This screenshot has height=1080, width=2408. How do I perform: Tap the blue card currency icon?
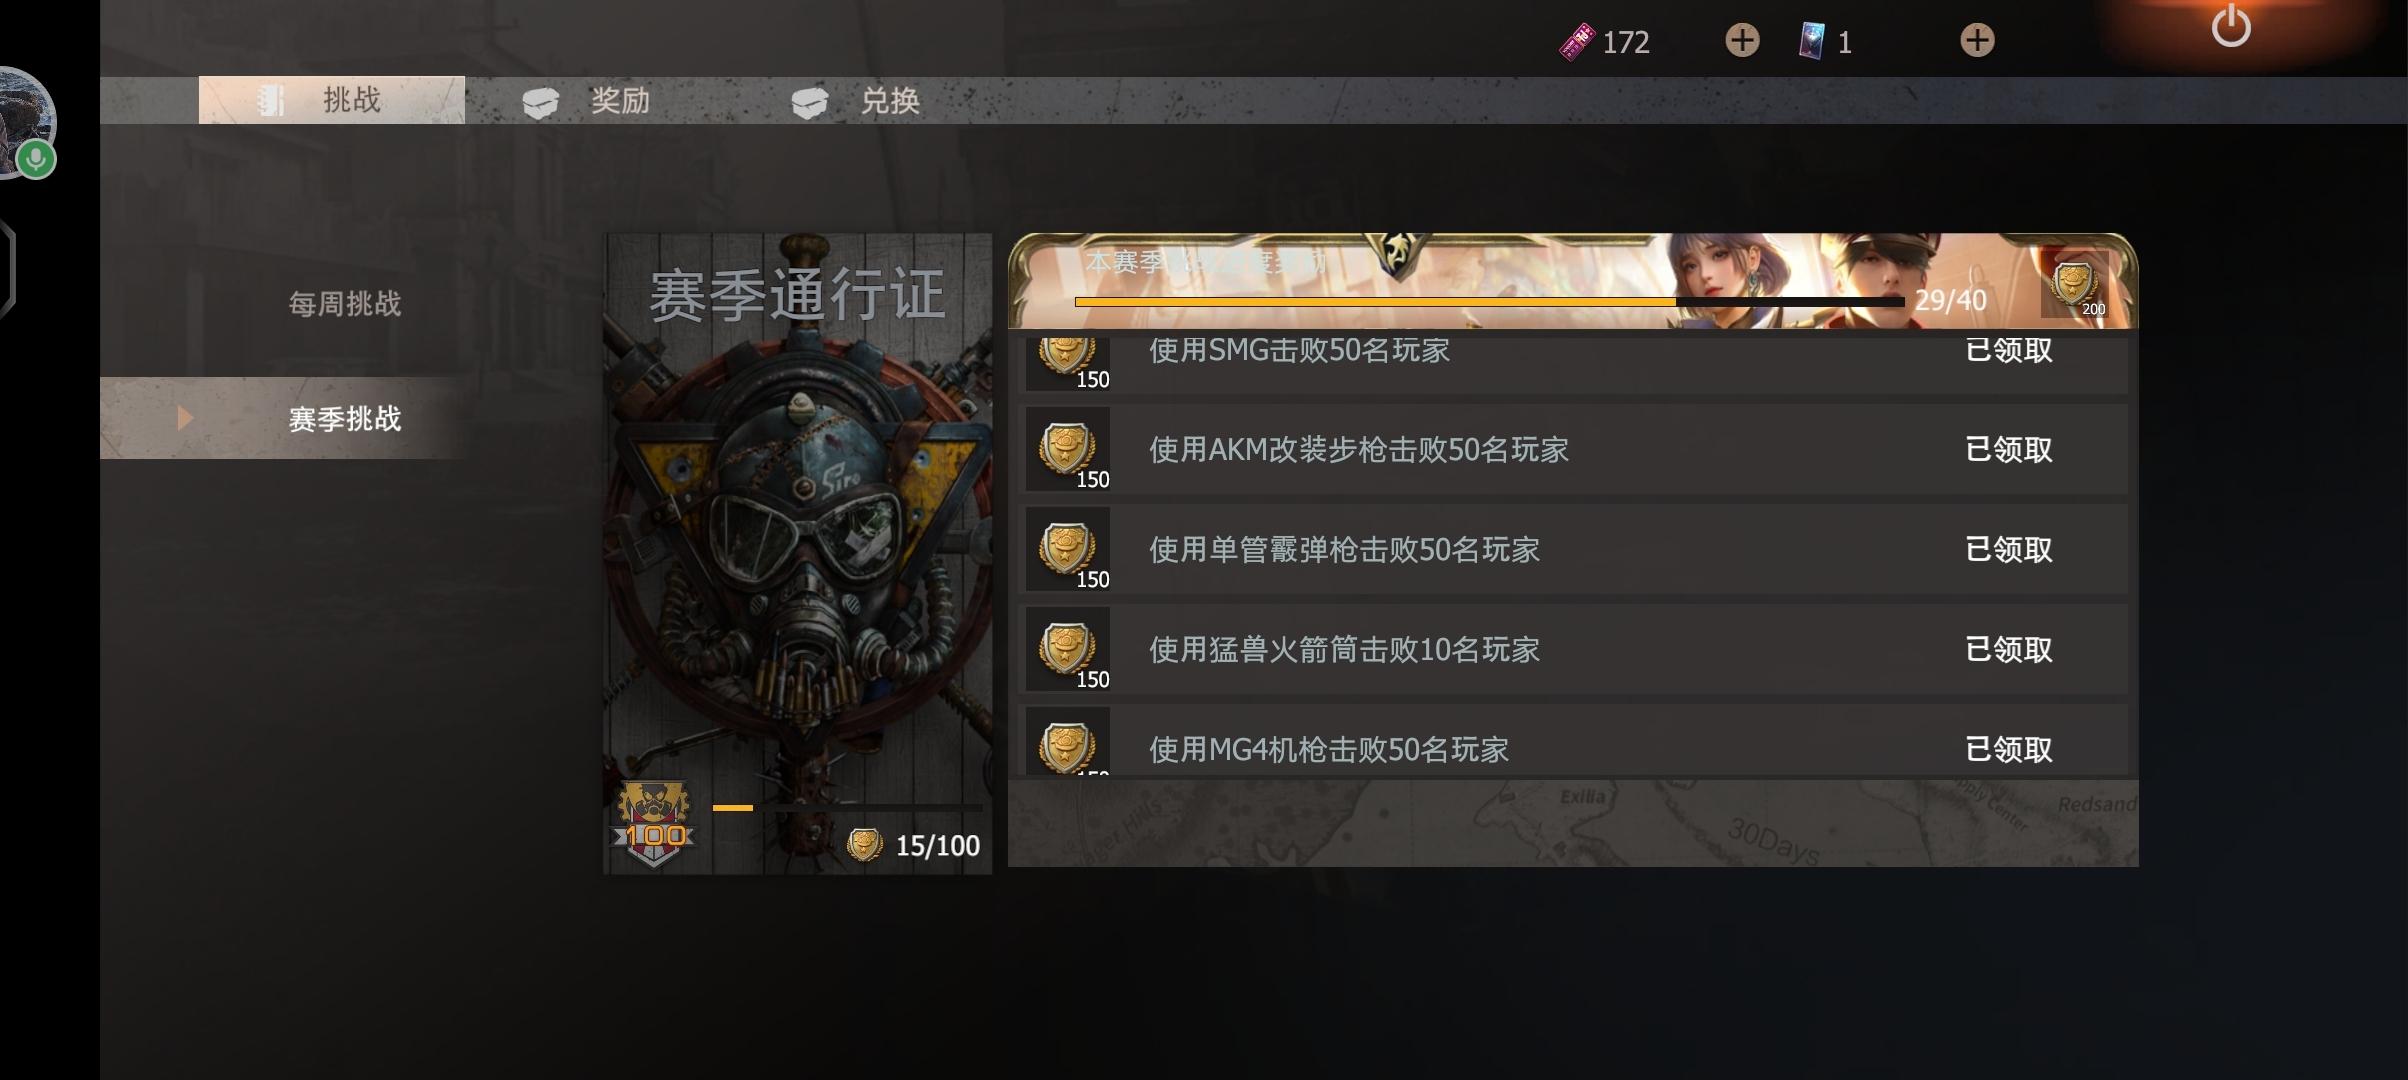[x=1811, y=42]
